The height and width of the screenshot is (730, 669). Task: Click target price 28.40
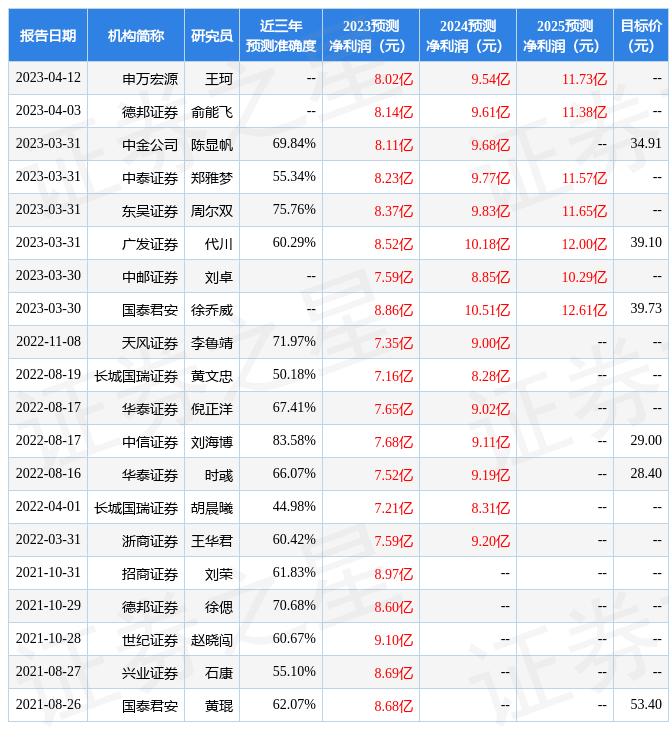(646, 474)
